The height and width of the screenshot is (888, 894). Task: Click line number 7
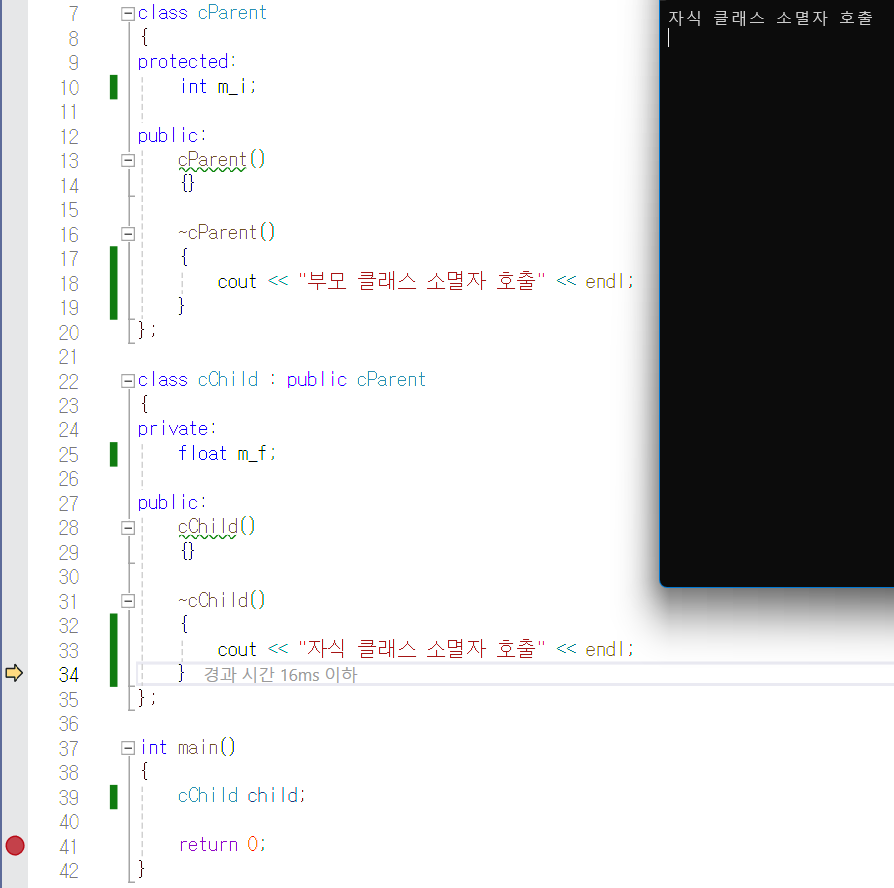click(x=74, y=14)
